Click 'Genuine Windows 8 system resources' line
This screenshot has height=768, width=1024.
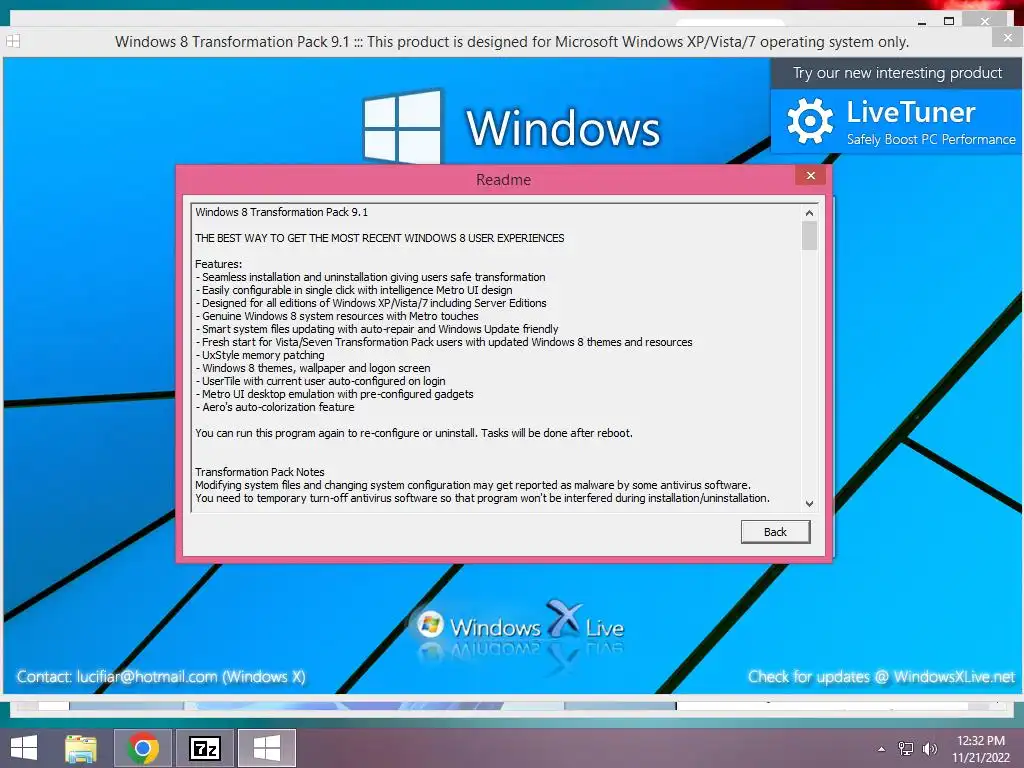tap(337, 316)
